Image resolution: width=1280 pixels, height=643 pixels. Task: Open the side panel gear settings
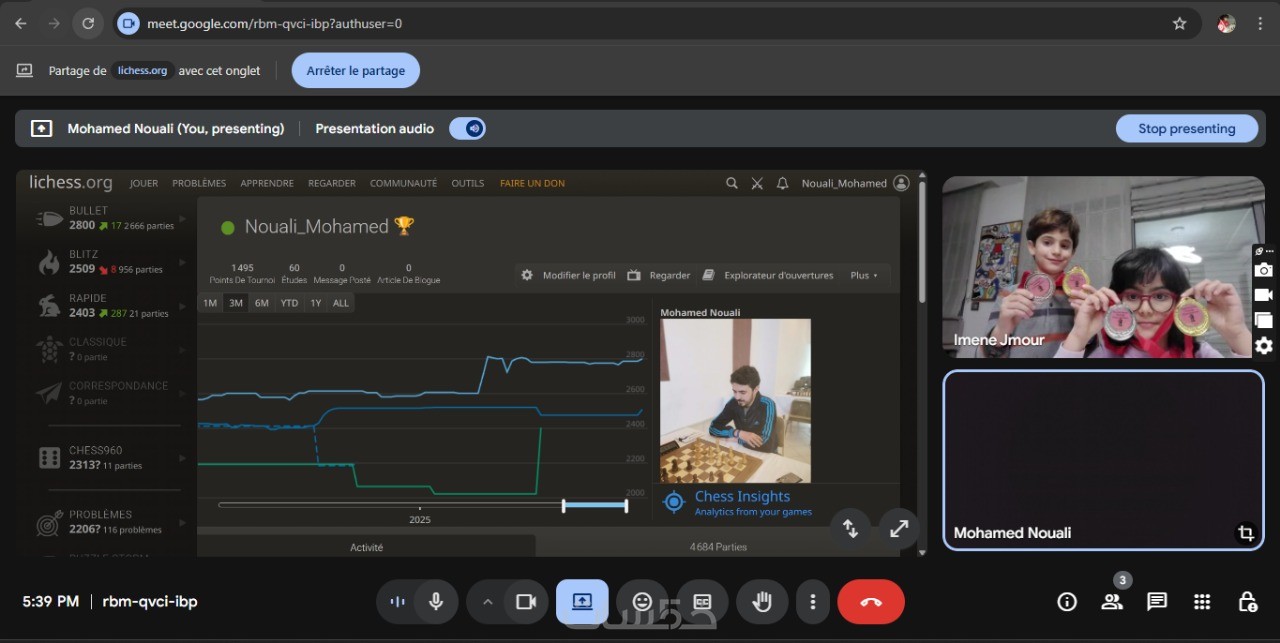1264,346
